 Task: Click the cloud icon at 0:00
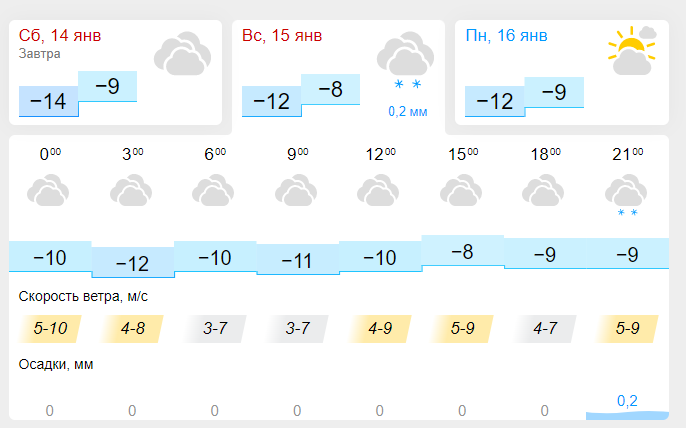(48, 190)
